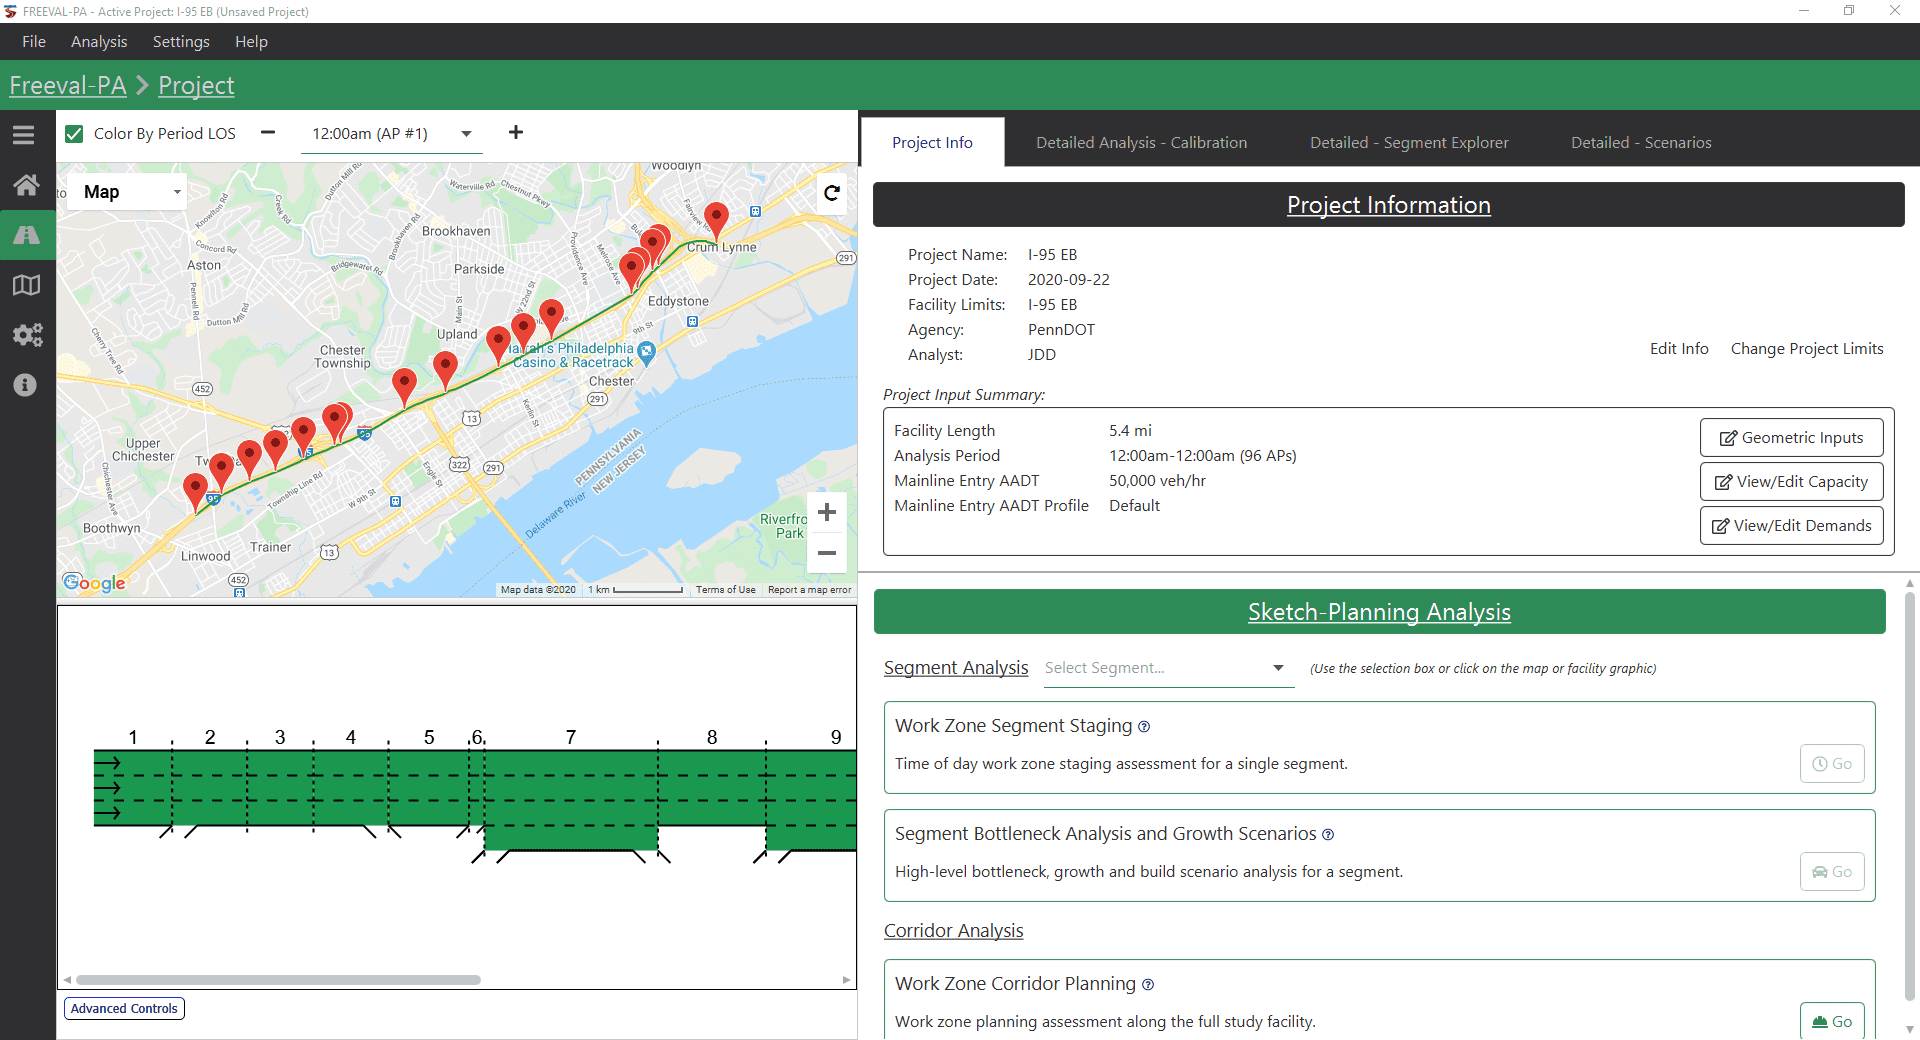Click the '50,000 veh/hr' AADT value
The width and height of the screenshot is (1920, 1040).
[x=1157, y=481]
